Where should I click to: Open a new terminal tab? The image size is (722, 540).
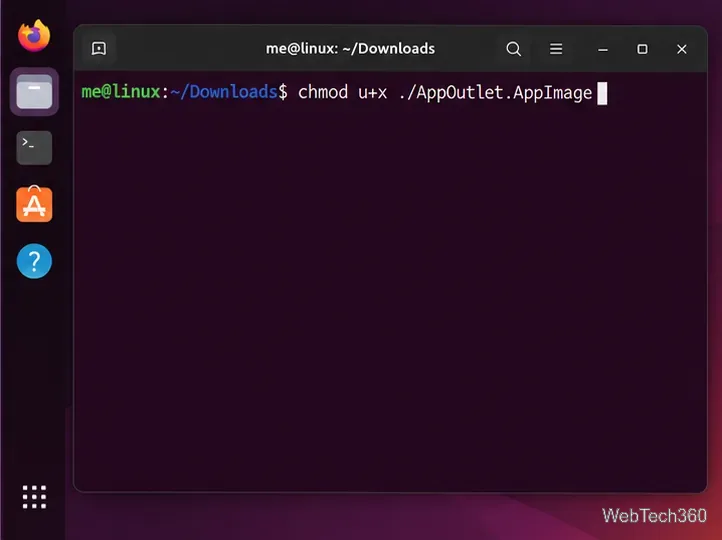[99, 49]
